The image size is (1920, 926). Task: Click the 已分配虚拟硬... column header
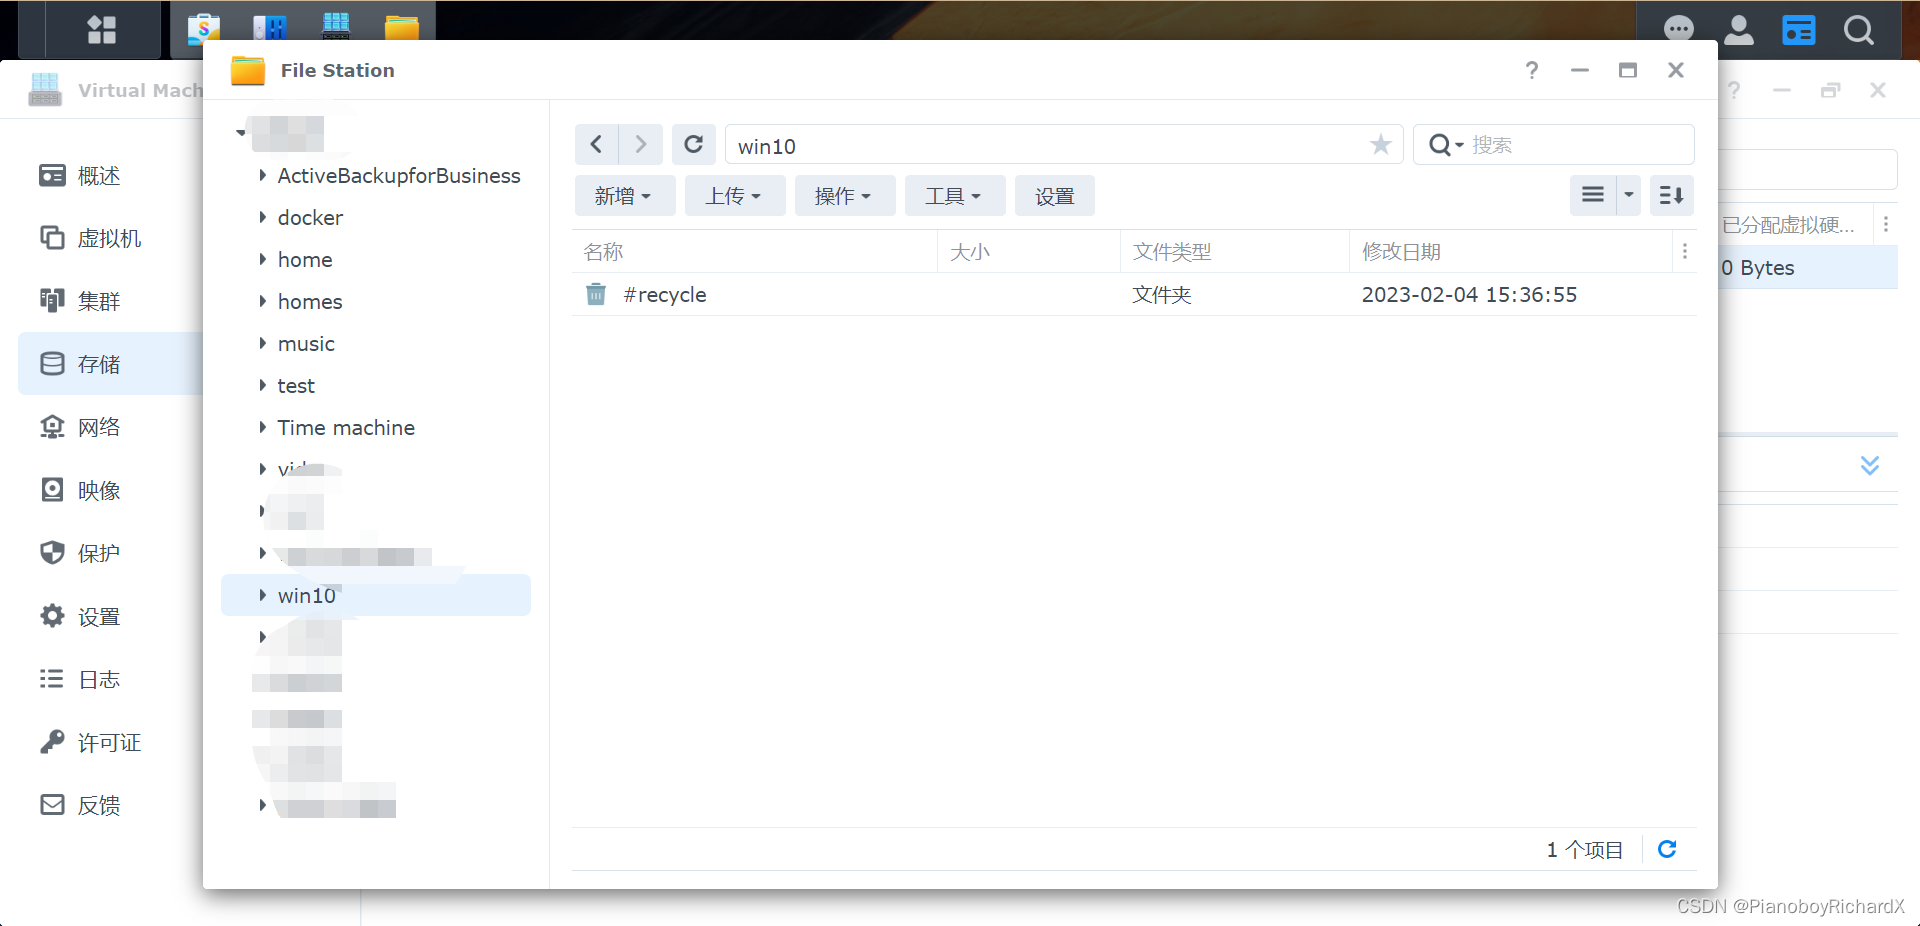(1788, 225)
